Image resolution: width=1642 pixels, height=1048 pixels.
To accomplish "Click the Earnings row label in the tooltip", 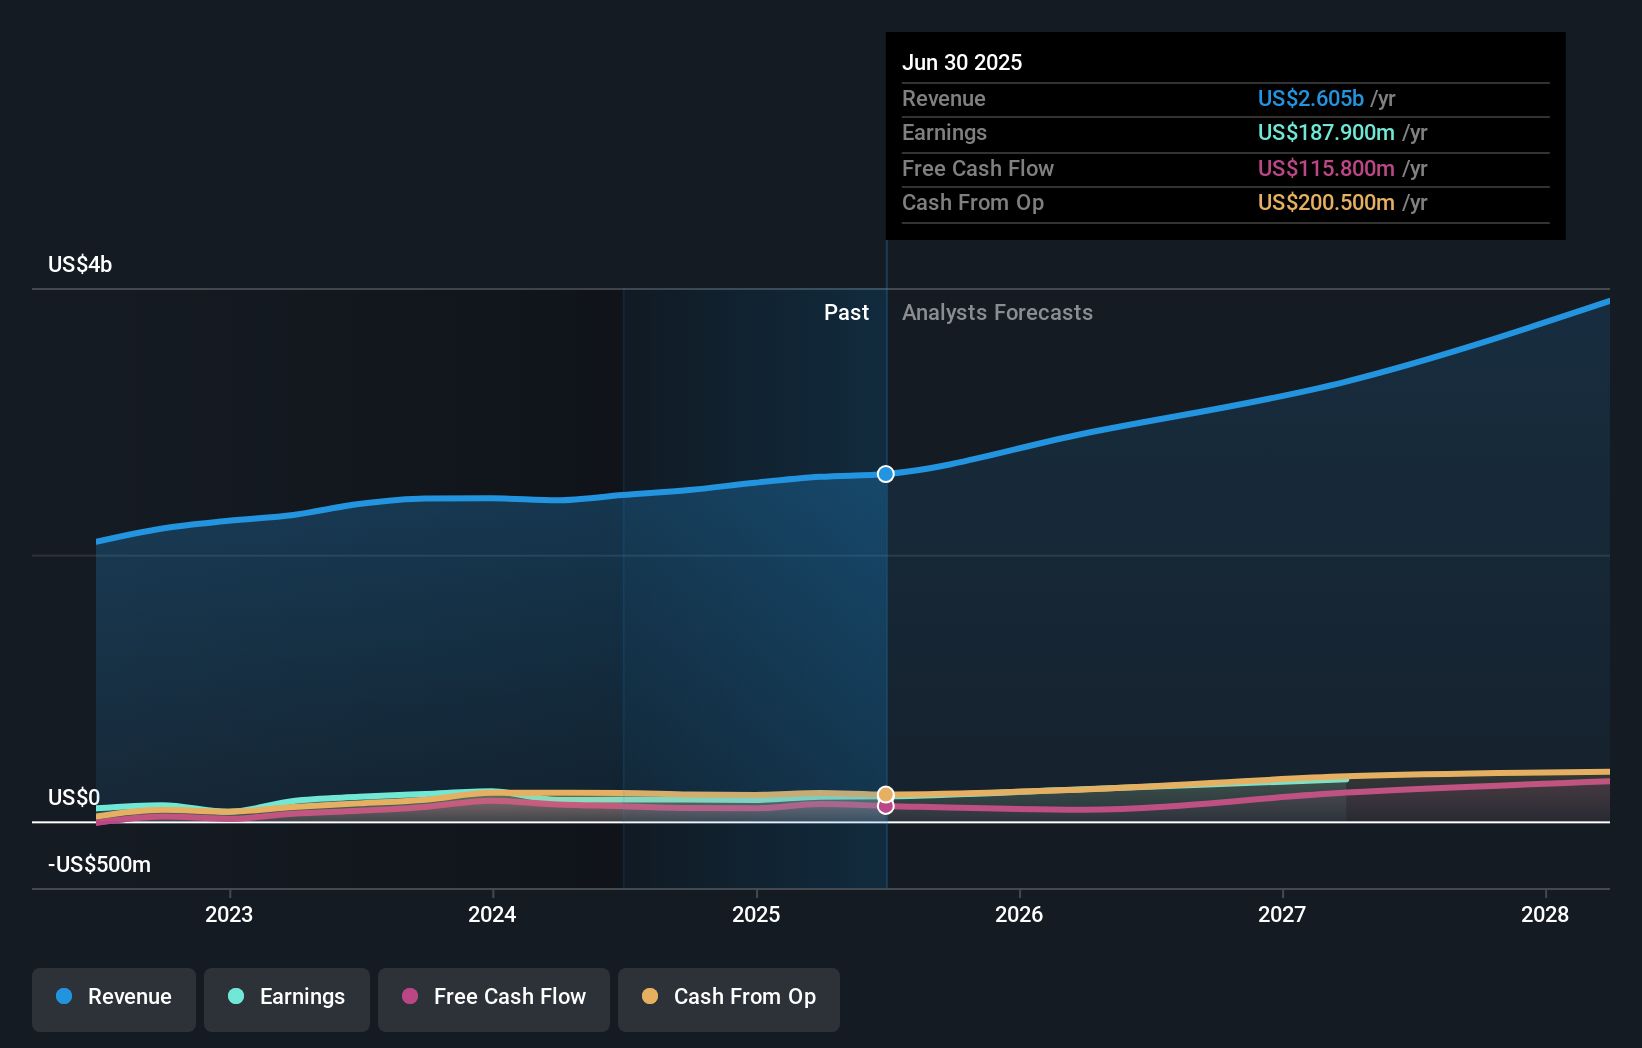I will click(x=944, y=132).
